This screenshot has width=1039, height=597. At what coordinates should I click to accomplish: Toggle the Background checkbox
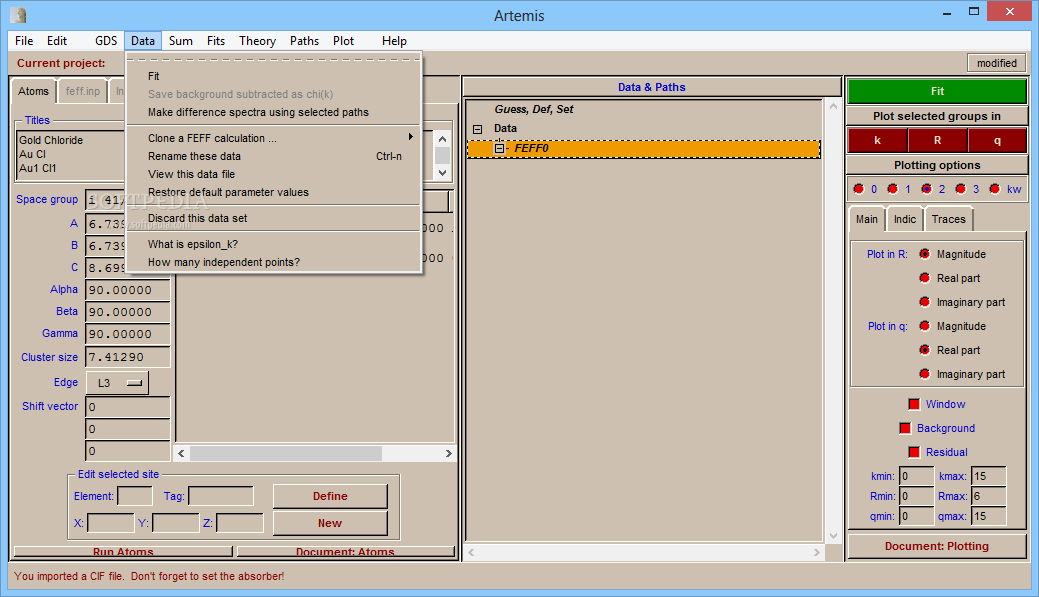pos(905,428)
